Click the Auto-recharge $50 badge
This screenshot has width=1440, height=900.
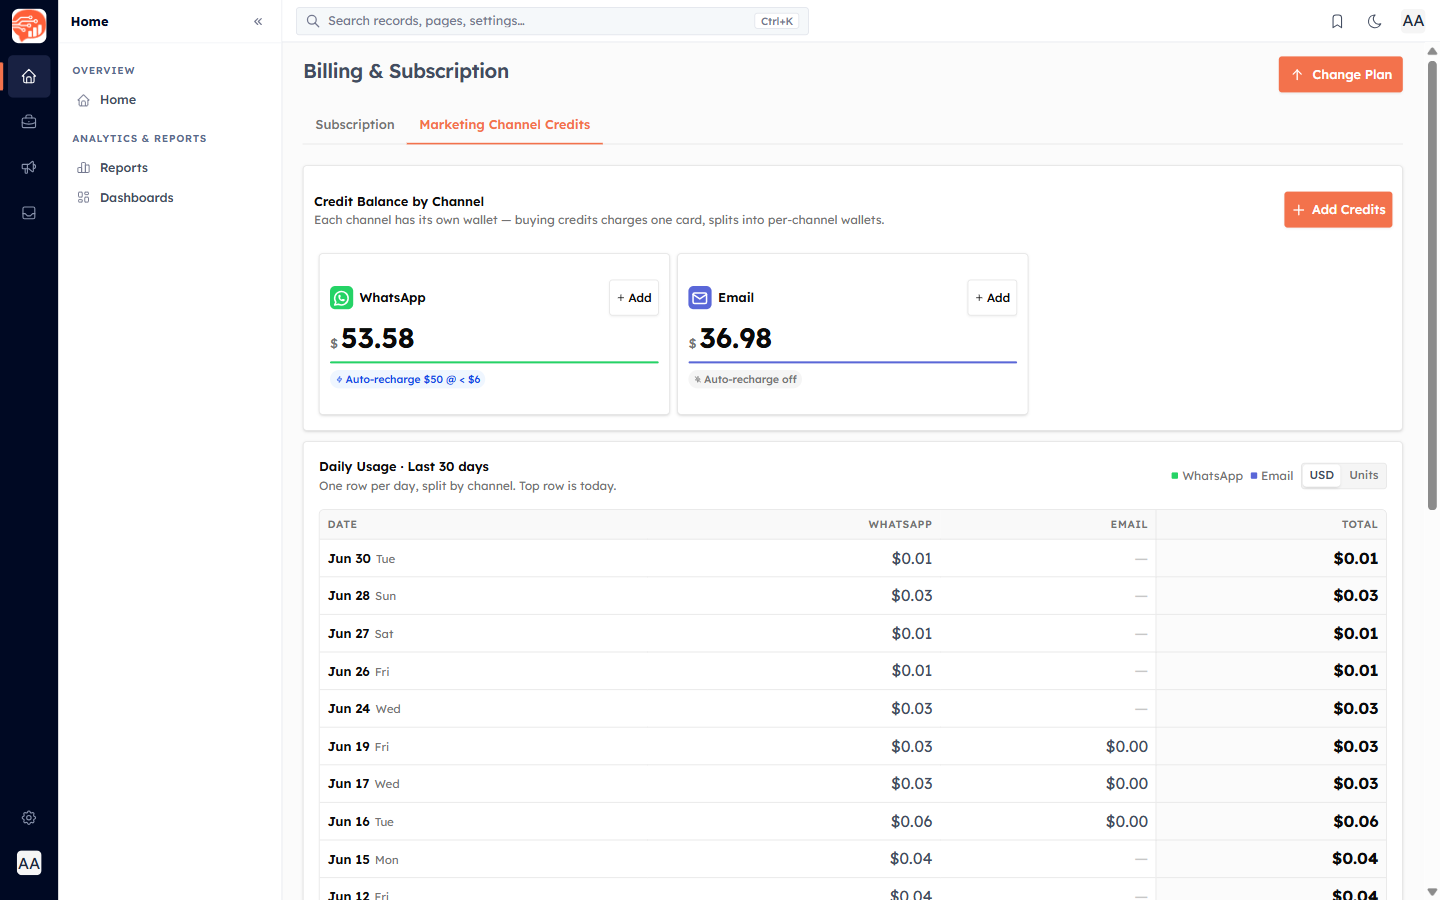pyautogui.click(x=407, y=380)
